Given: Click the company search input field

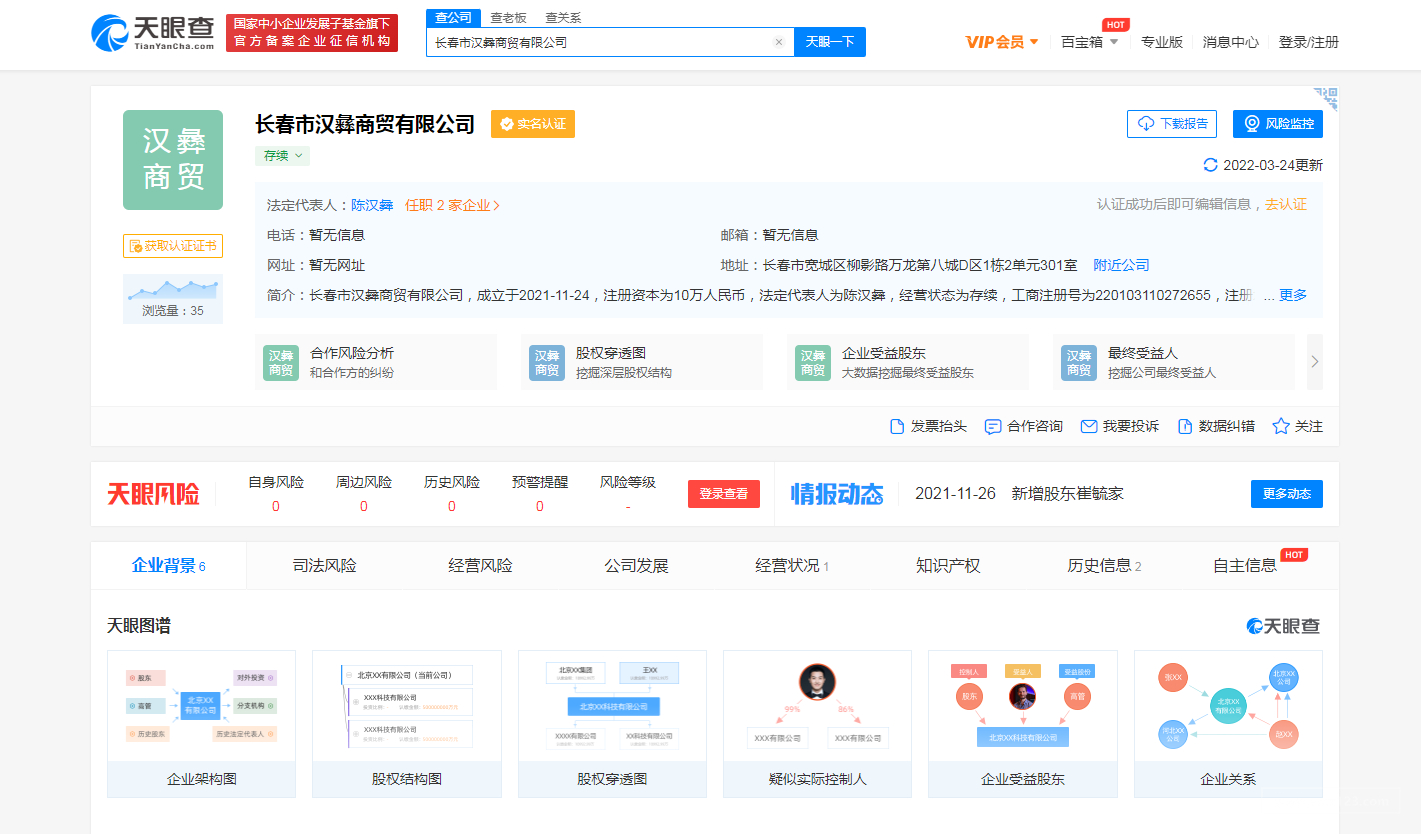Looking at the screenshot, I should (600, 42).
